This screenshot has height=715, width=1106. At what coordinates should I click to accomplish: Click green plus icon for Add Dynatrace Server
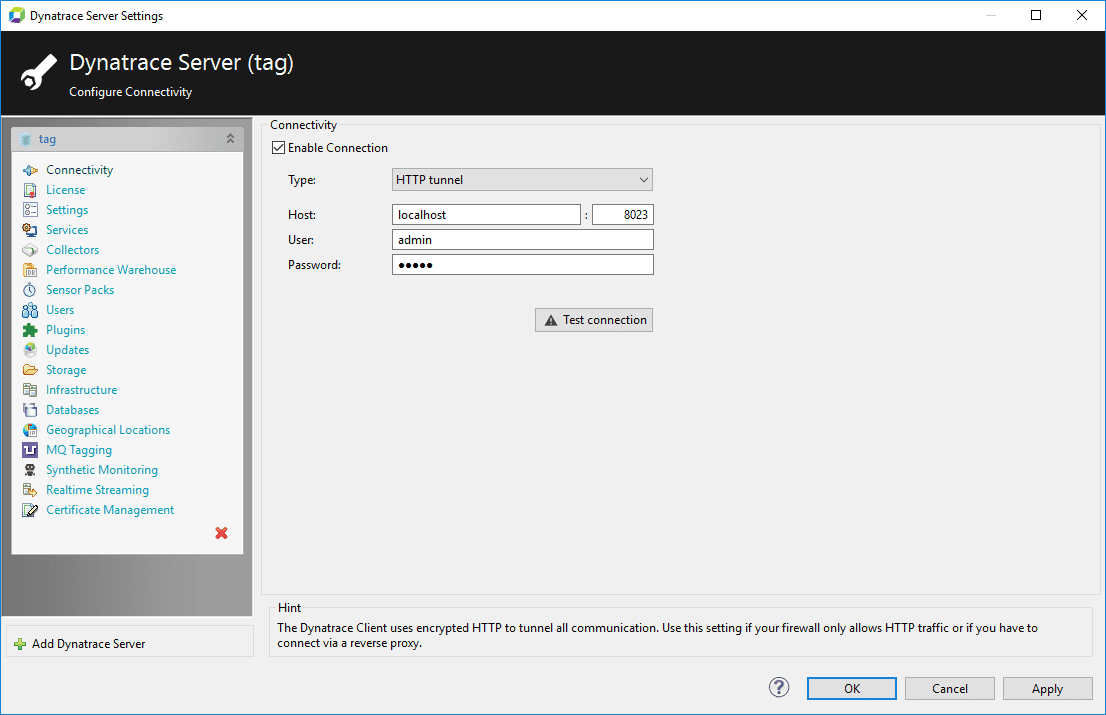point(20,644)
